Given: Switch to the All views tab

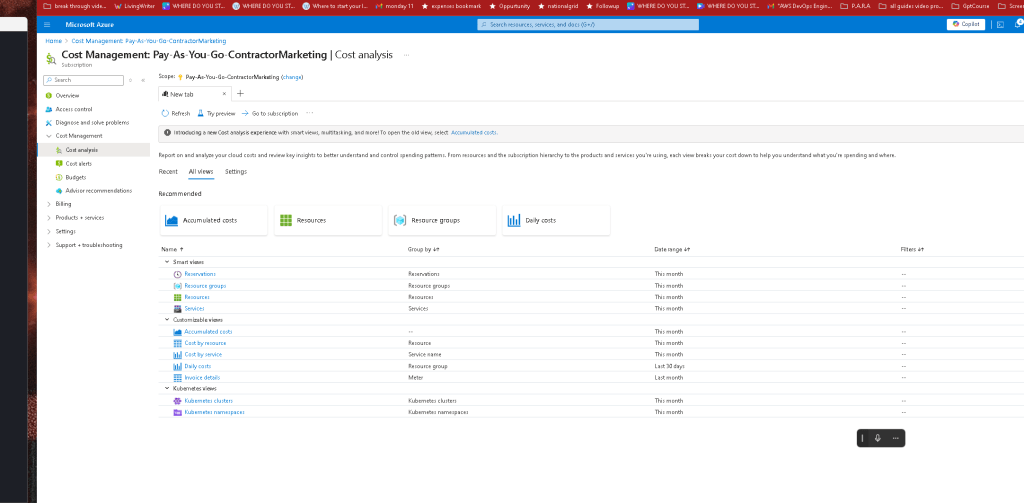Looking at the screenshot, I should click(x=201, y=172).
